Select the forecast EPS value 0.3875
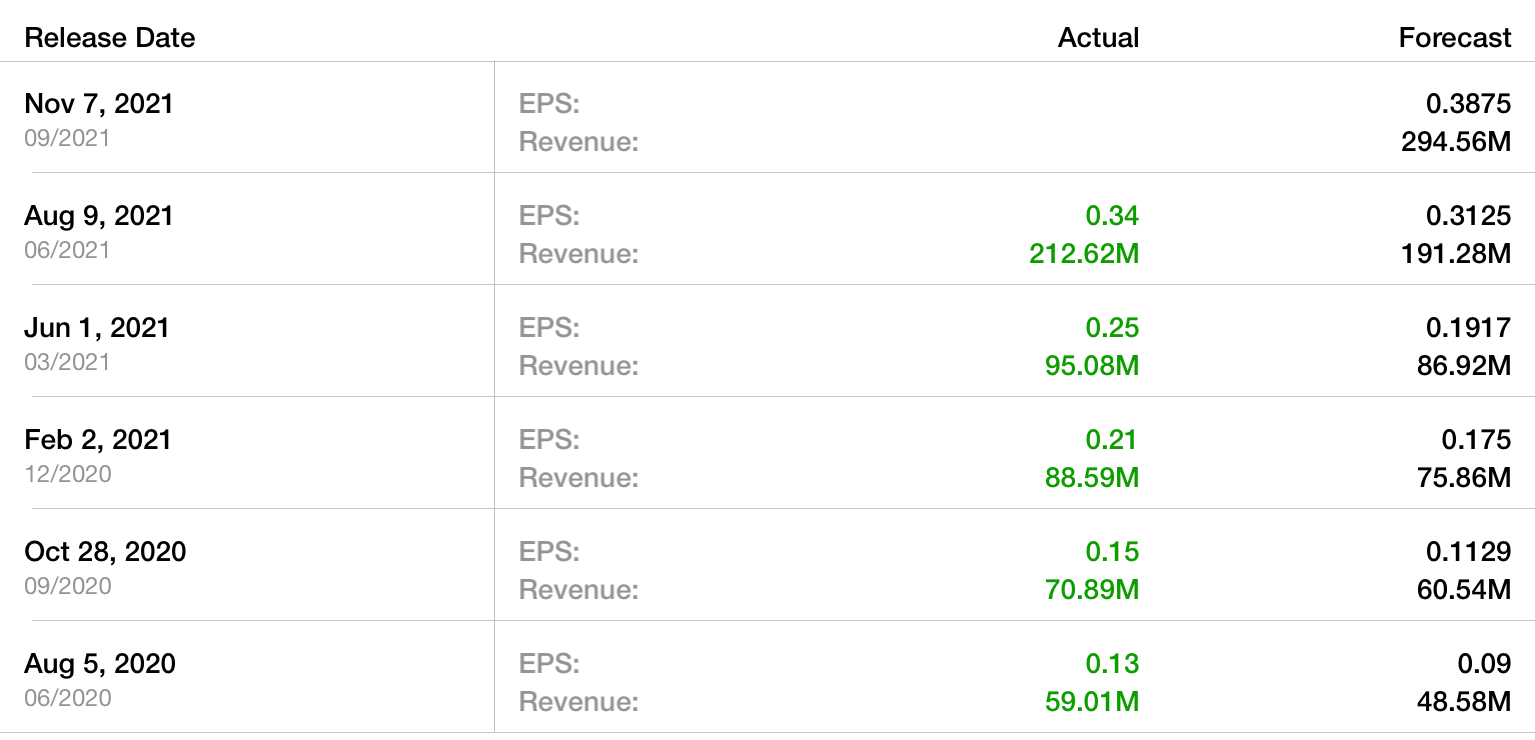The image size is (1535, 740). (1468, 104)
